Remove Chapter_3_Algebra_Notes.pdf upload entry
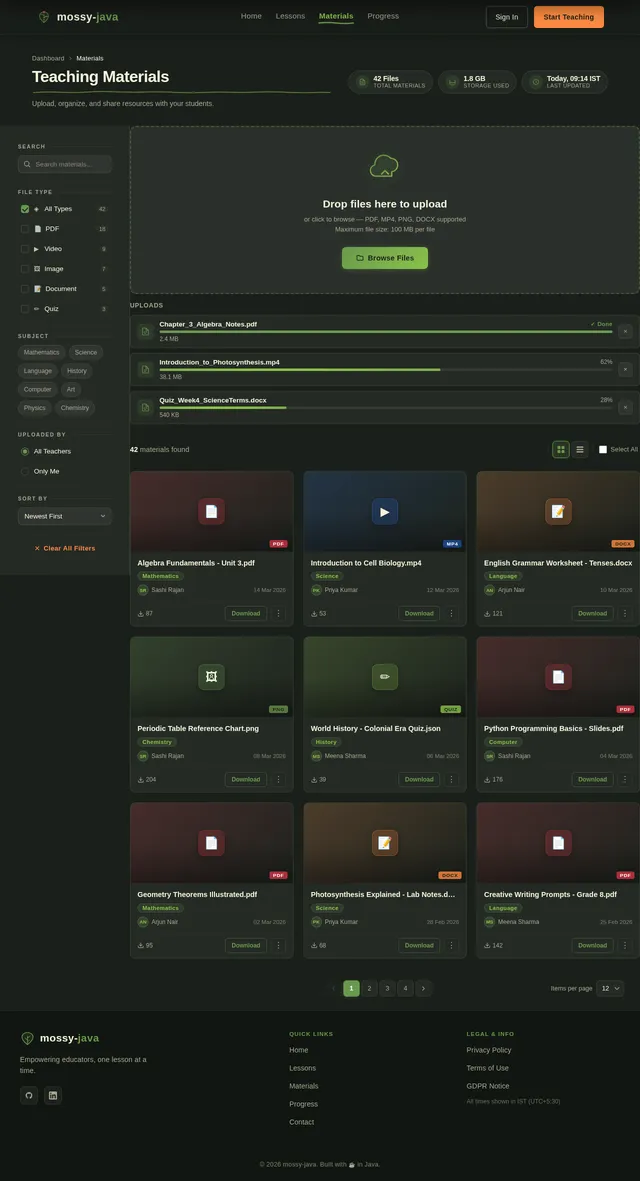640x1181 pixels. coord(625,331)
